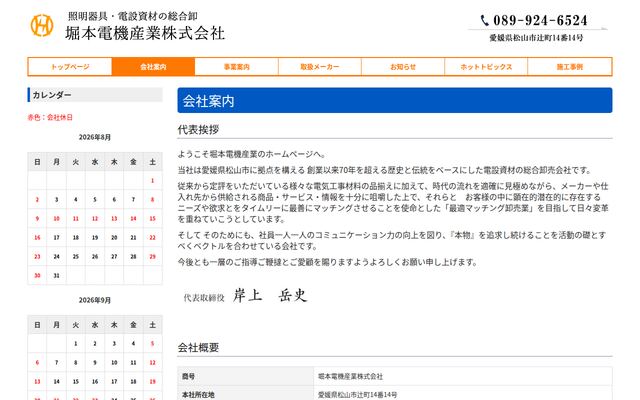640x400 pixels.
Task: Open the 取扱メーカー navigation tab
Action: (320, 67)
